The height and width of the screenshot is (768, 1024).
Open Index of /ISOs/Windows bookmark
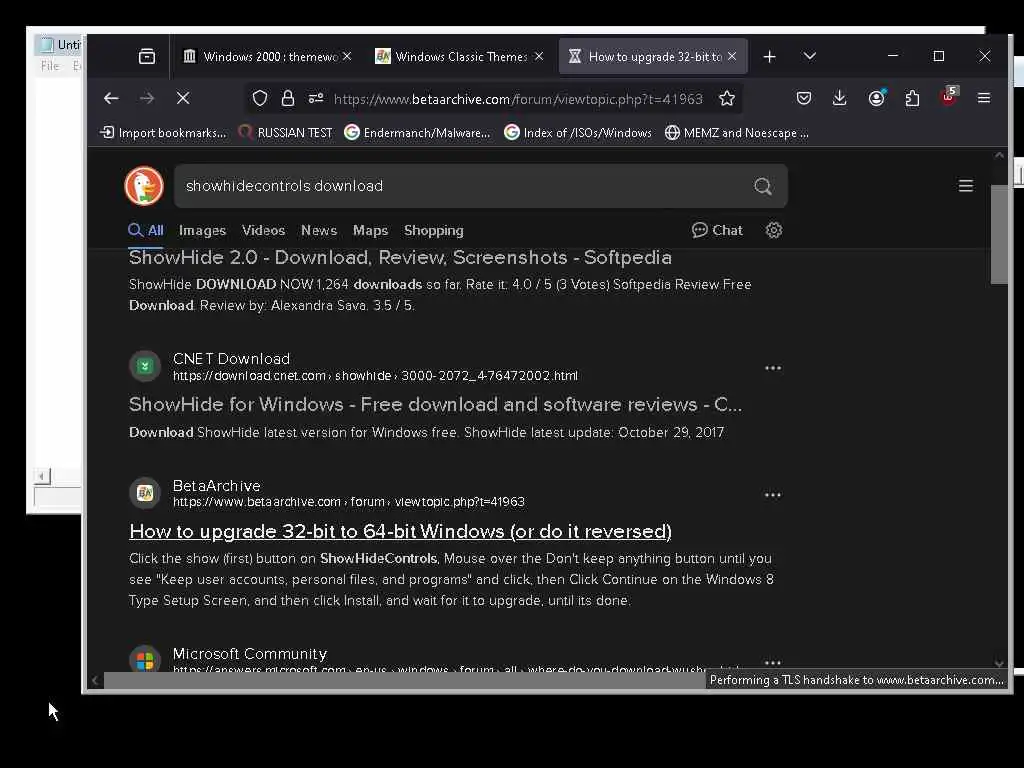(x=578, y=133)
